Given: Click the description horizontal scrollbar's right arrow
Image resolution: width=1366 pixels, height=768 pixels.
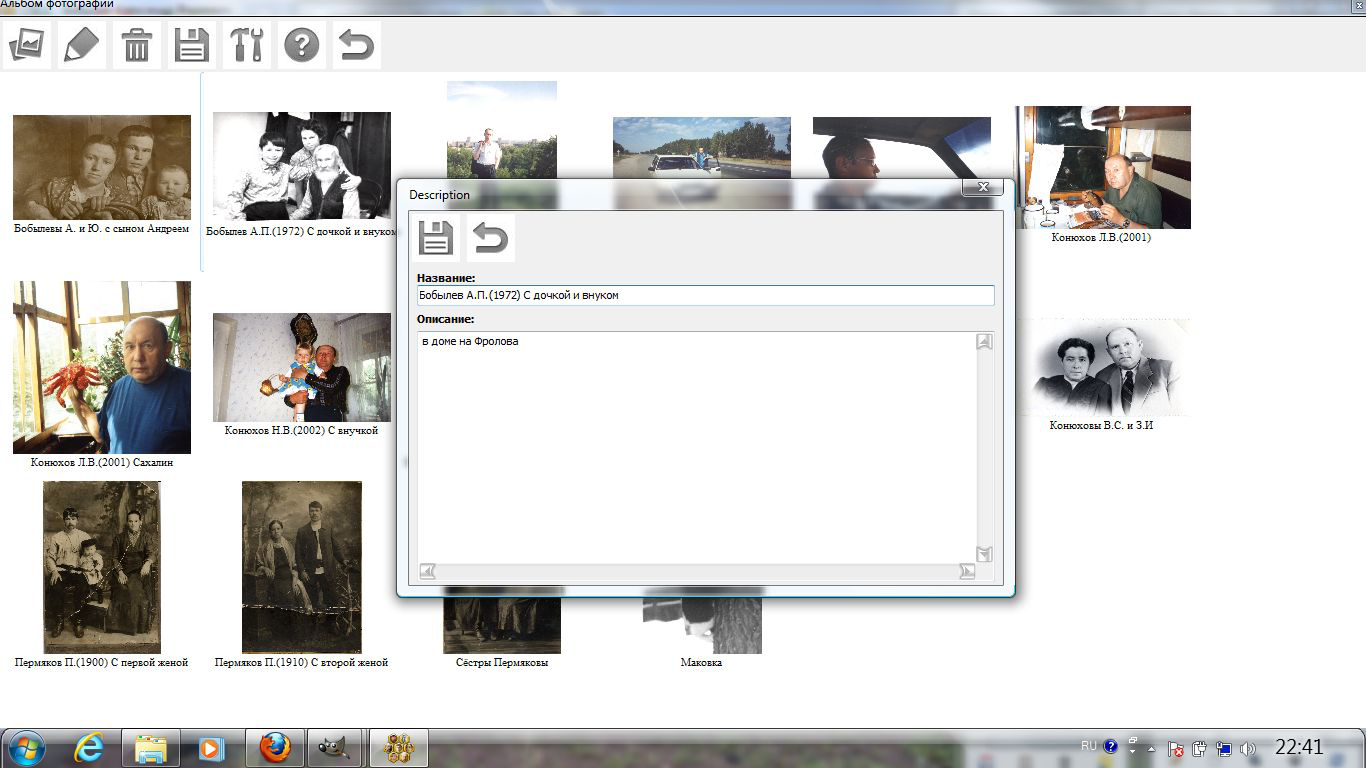Looking at the screenshot, I should coord(967,571).
